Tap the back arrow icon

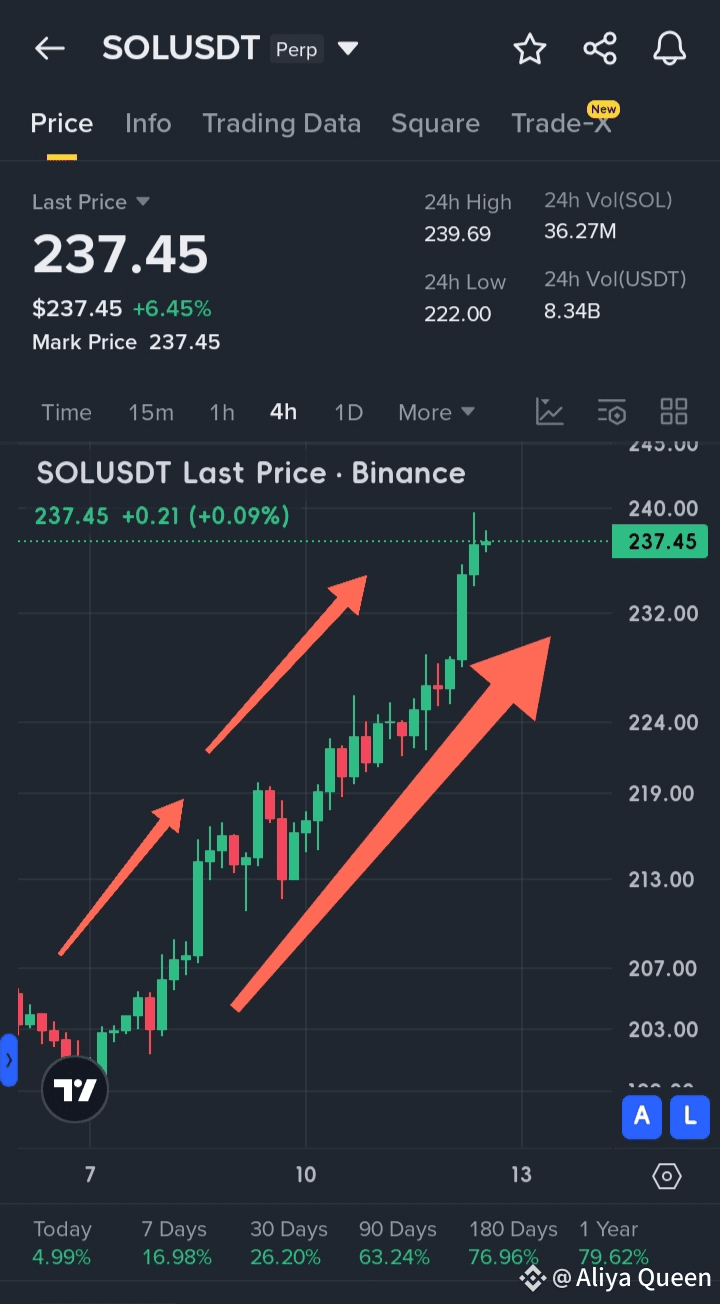(49, 48)
